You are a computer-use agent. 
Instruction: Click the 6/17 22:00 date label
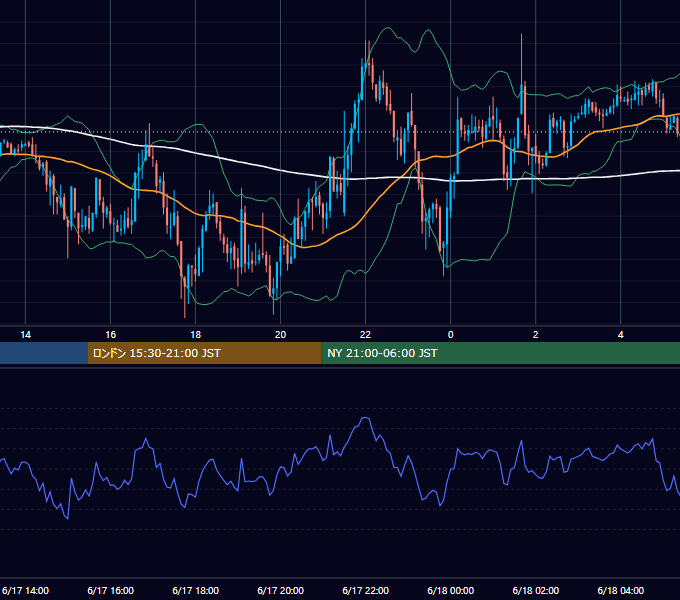366,590
